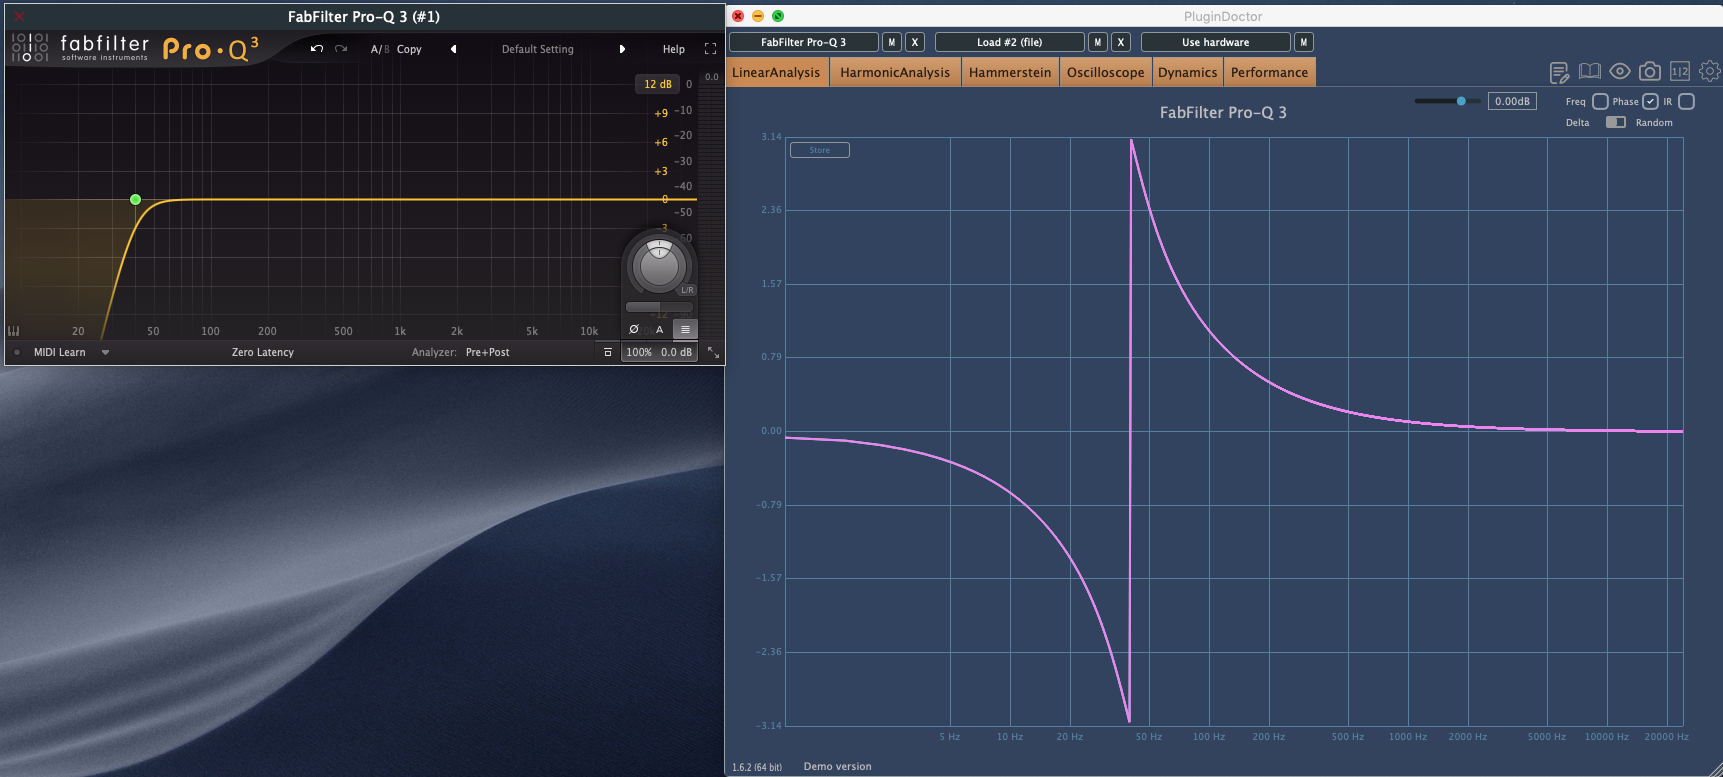Click the phase invert Ø icon
1723x777 pixels.
(x=634, y=329)
